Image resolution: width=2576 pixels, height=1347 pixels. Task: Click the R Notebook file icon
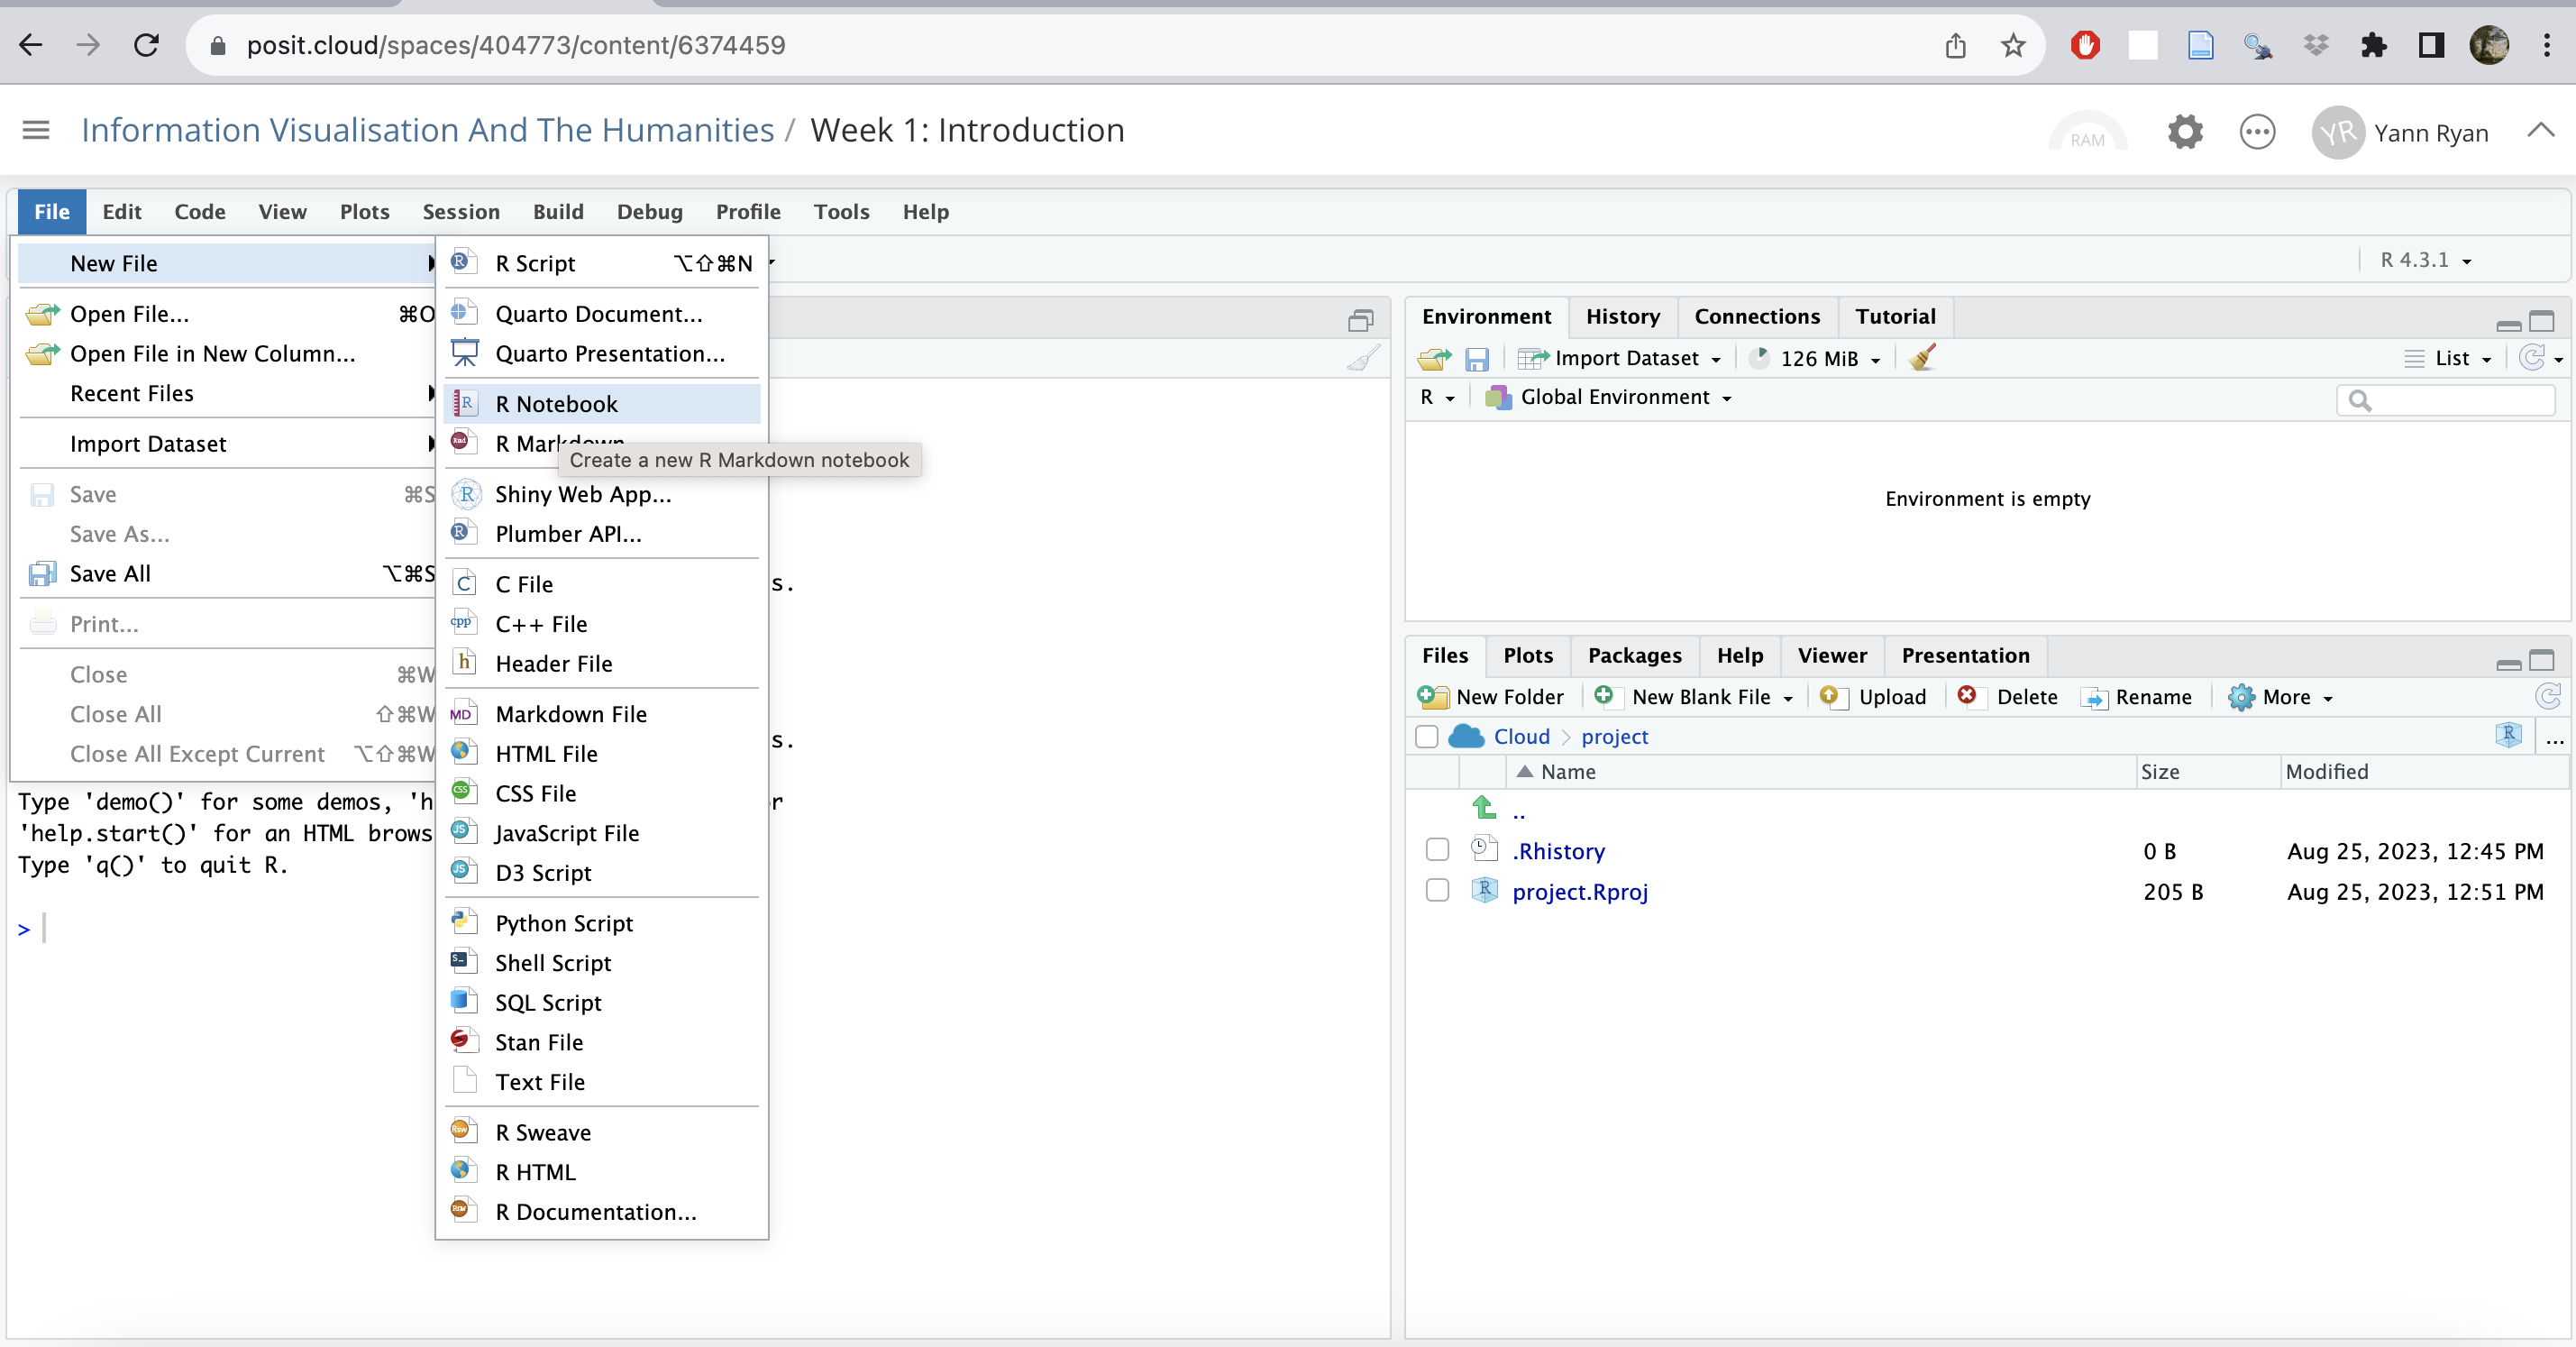coord(464,403)
